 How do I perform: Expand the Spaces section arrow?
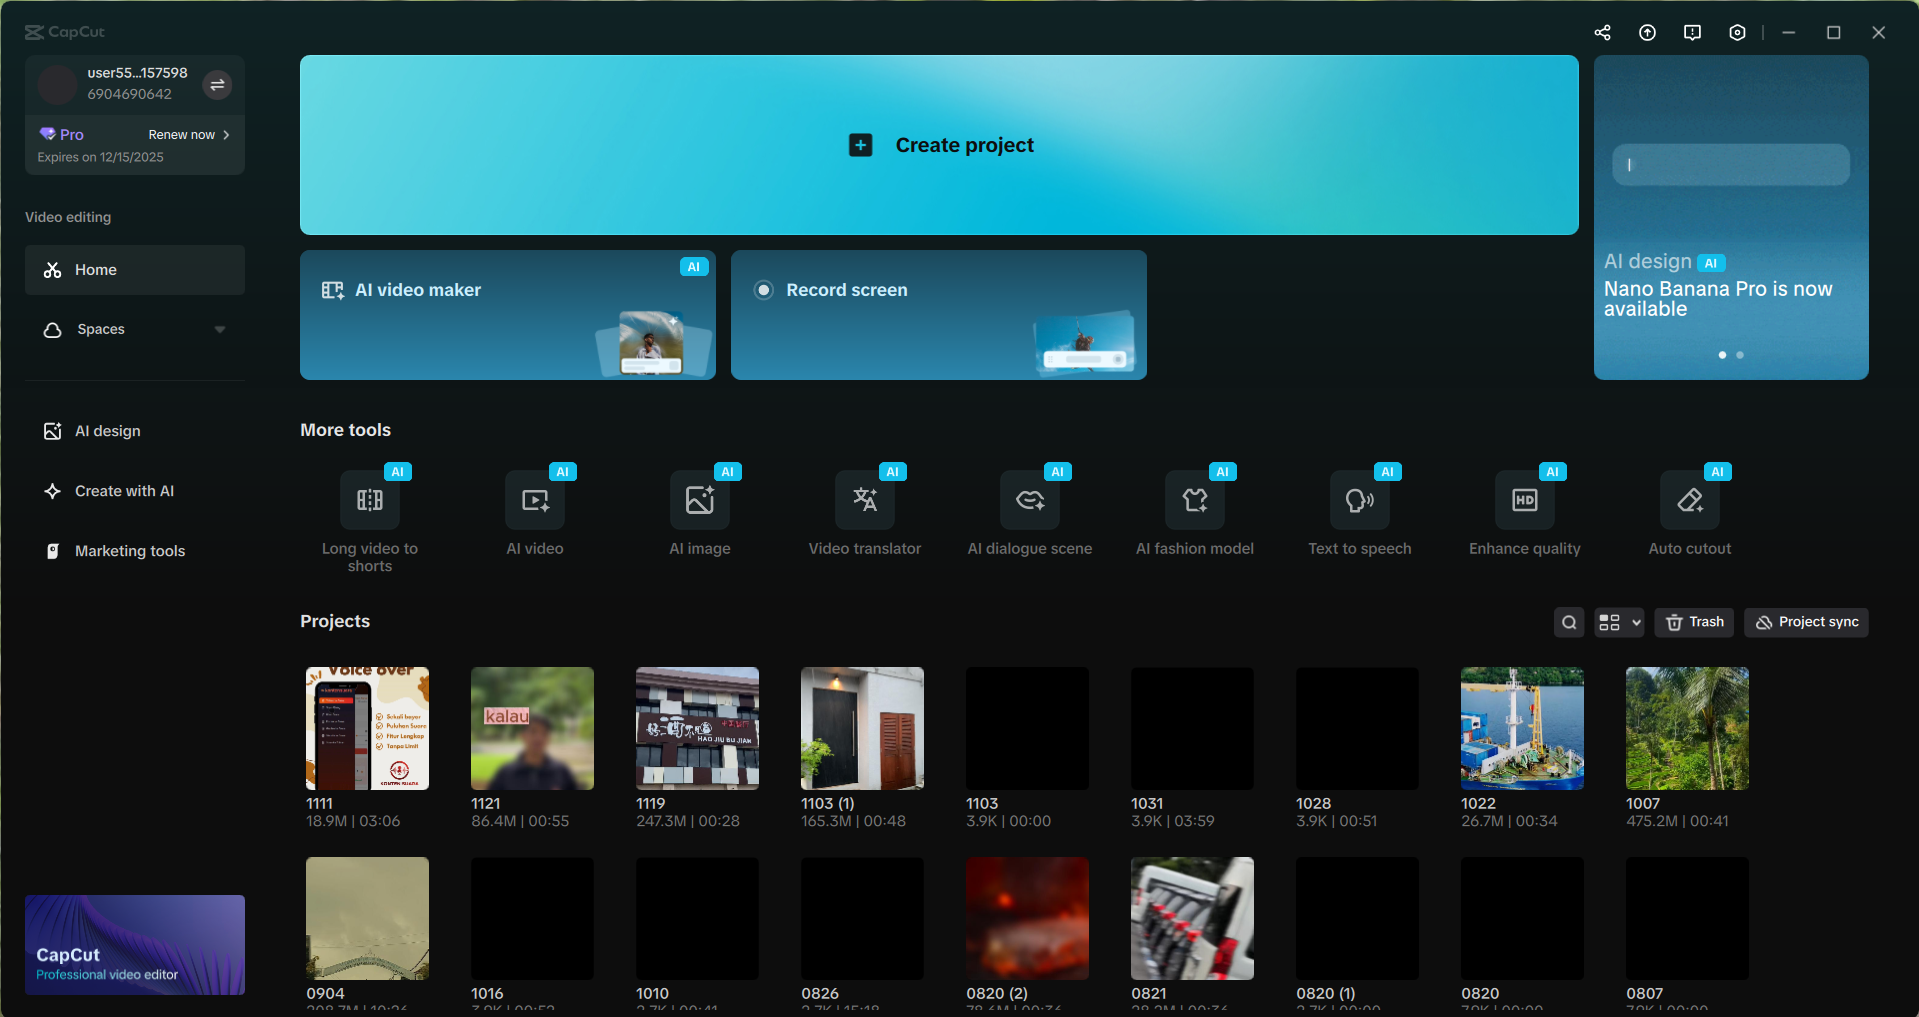[220, 329]
